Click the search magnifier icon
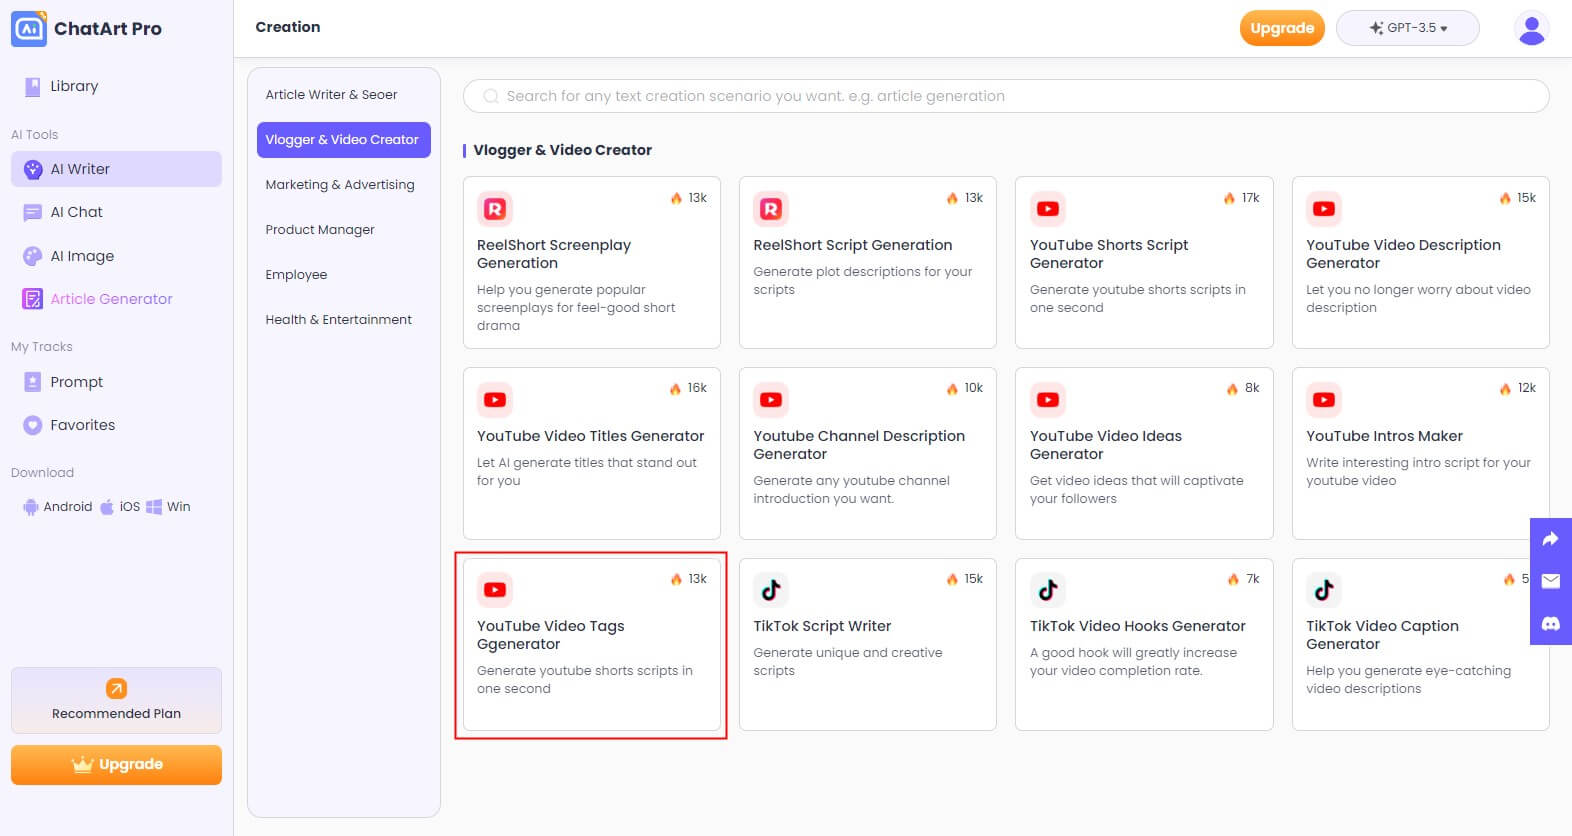This screenshot has width=1572, height=836. coord(491,96)
